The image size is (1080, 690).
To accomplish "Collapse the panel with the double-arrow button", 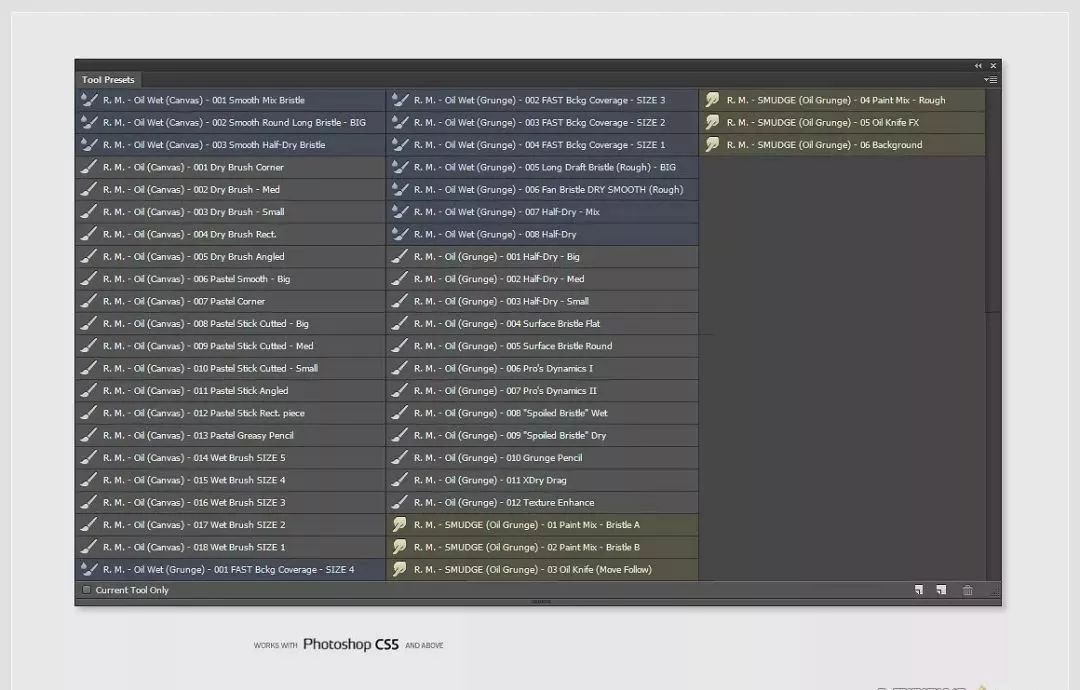I will pyautogui.click(x=978, y=66).
